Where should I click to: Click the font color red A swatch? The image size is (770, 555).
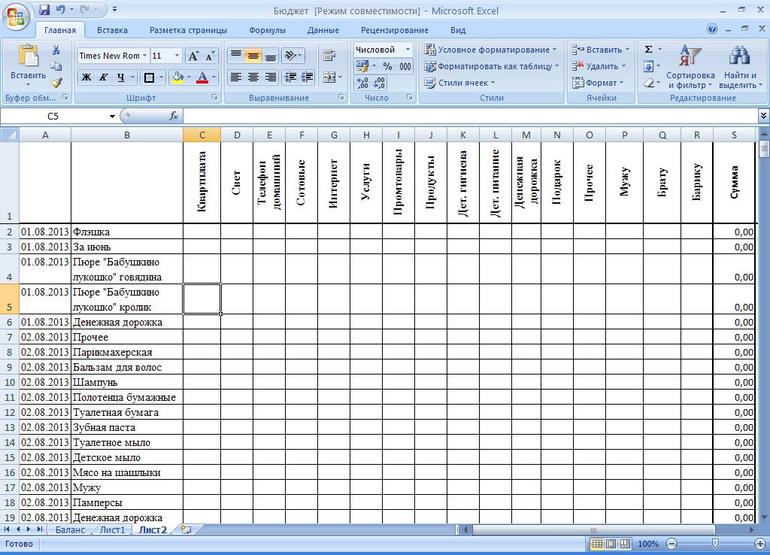click(203, 77)
